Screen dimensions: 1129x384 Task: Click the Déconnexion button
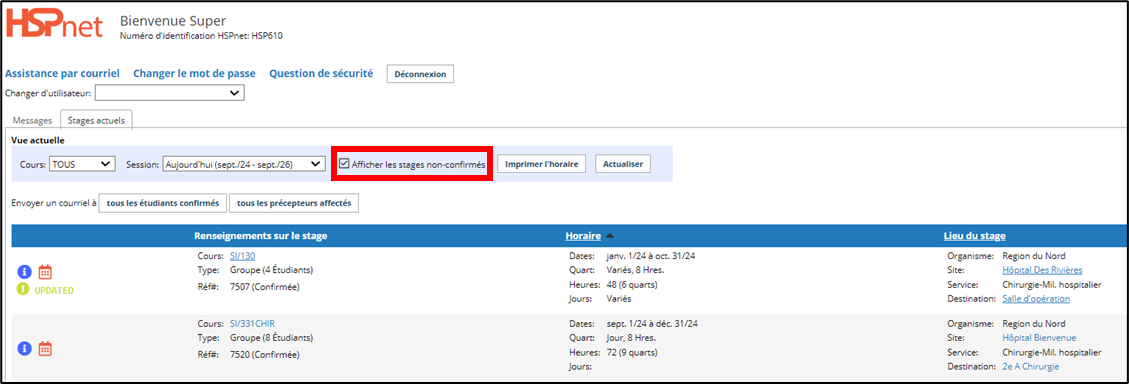(x=420, y=74)
